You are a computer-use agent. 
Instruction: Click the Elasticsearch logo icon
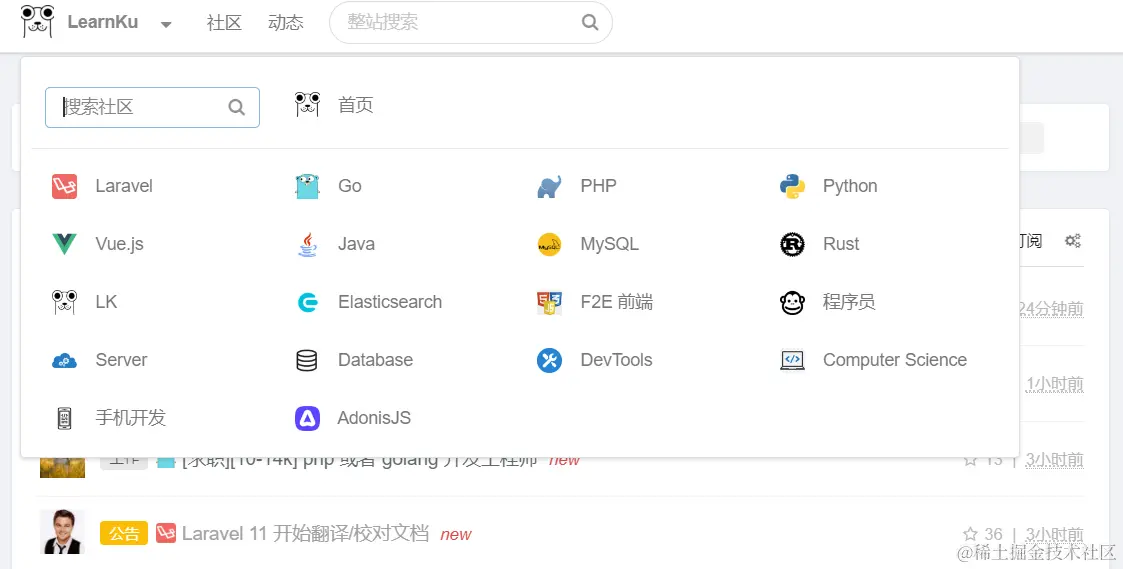tap(307, 302)
